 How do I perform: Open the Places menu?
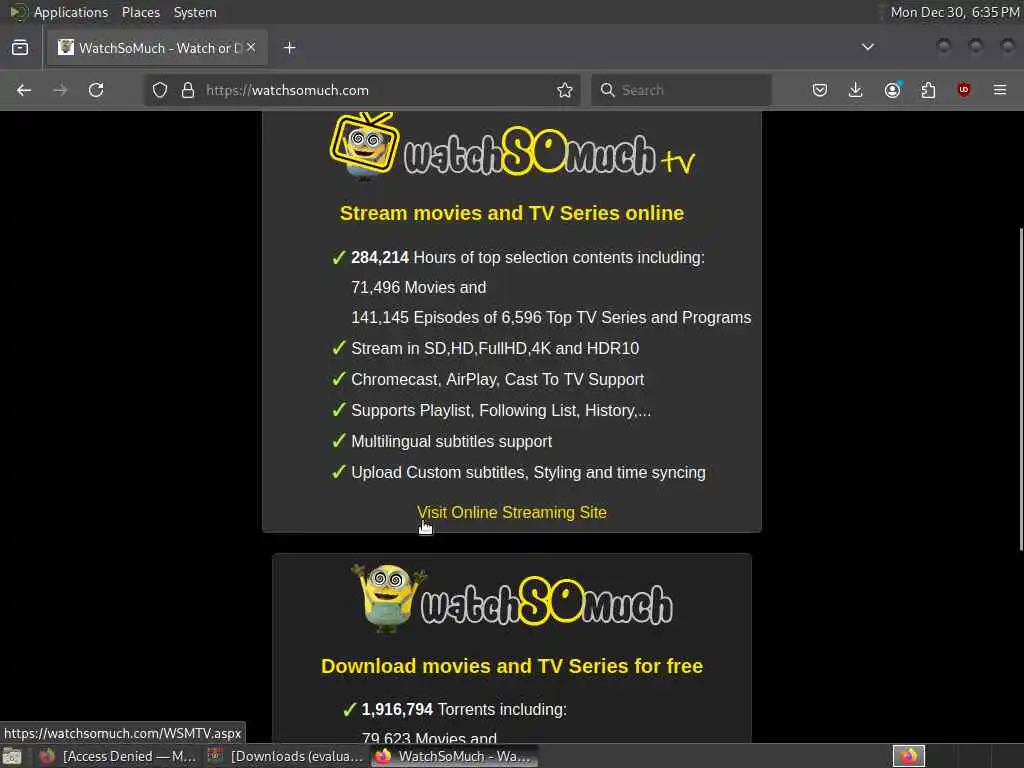point(141,12)
